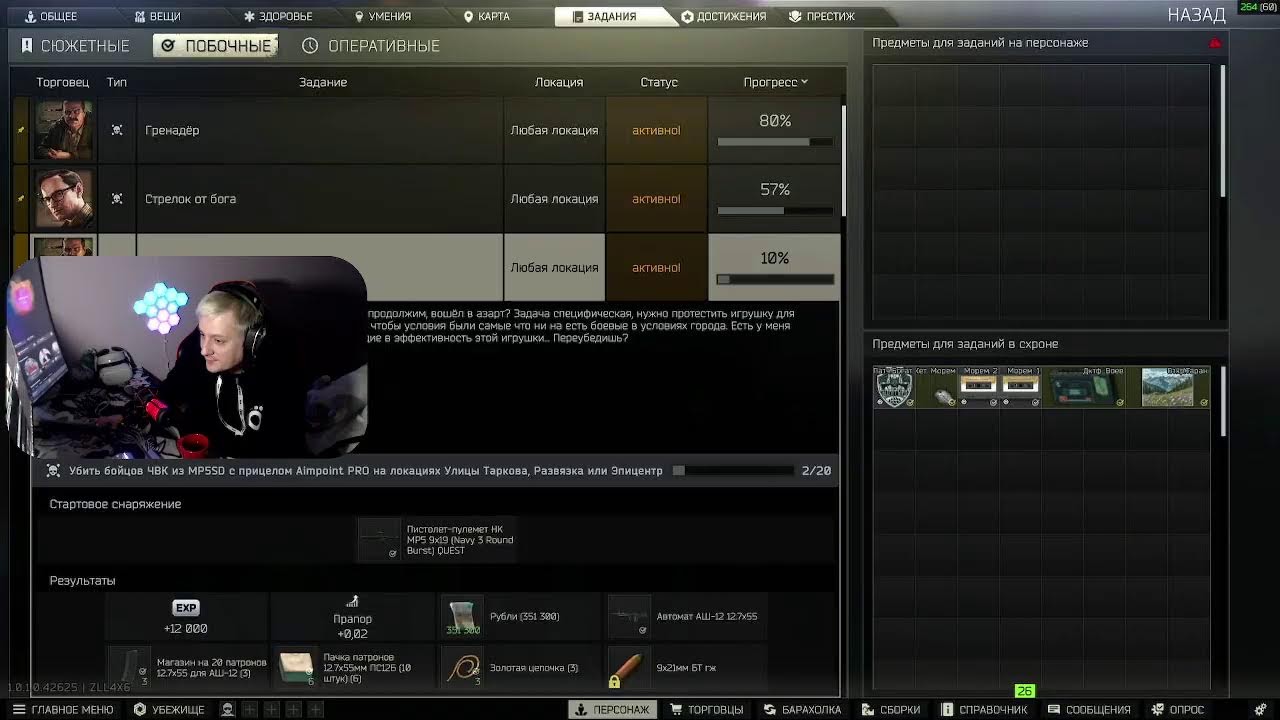Screen dimensions: 1280x720
Task: Click the EXP reward icon
Action: [x=186, y=608]
